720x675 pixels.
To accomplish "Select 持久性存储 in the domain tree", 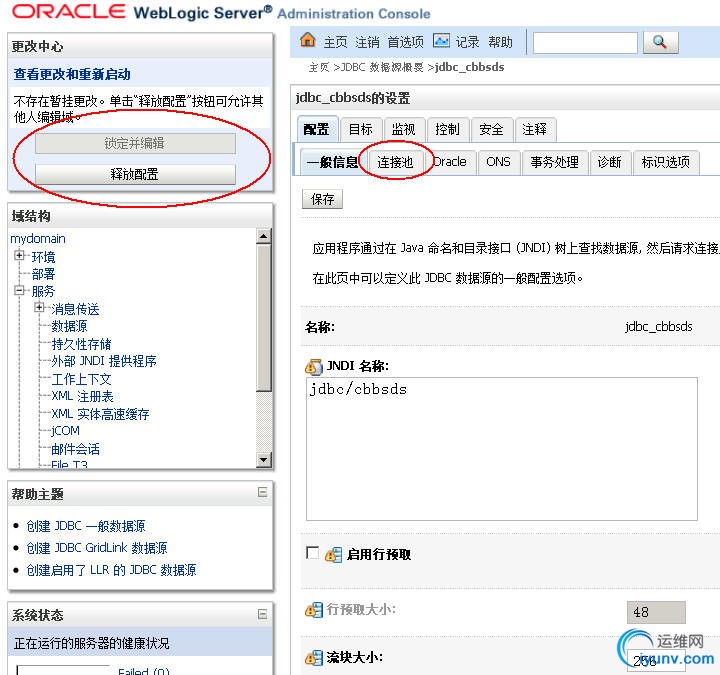I will tap(81, 344).
